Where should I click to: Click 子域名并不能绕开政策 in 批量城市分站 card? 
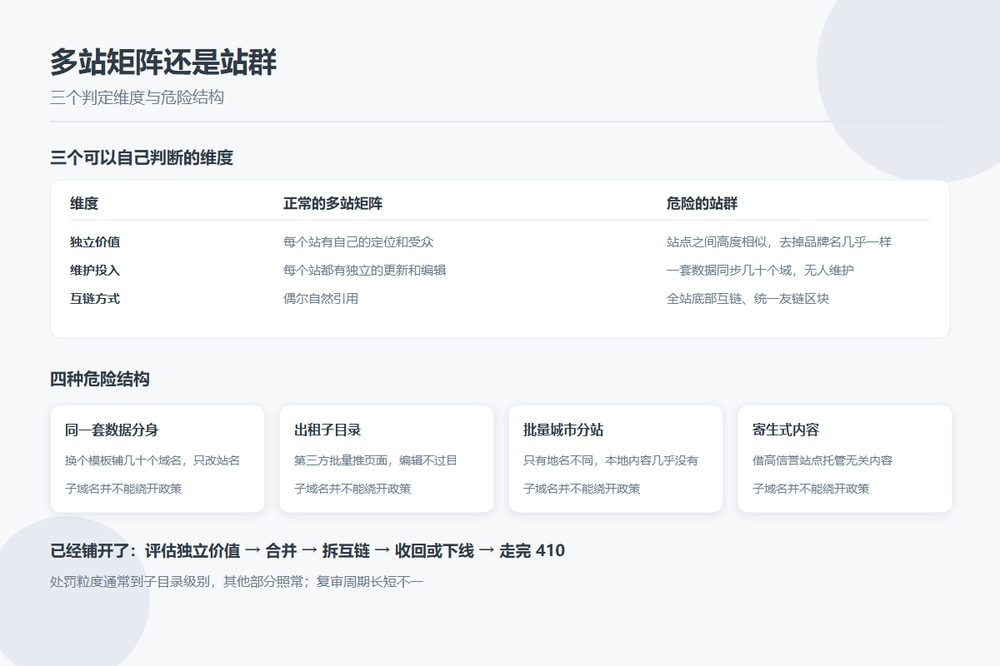(x=582, y=489)
